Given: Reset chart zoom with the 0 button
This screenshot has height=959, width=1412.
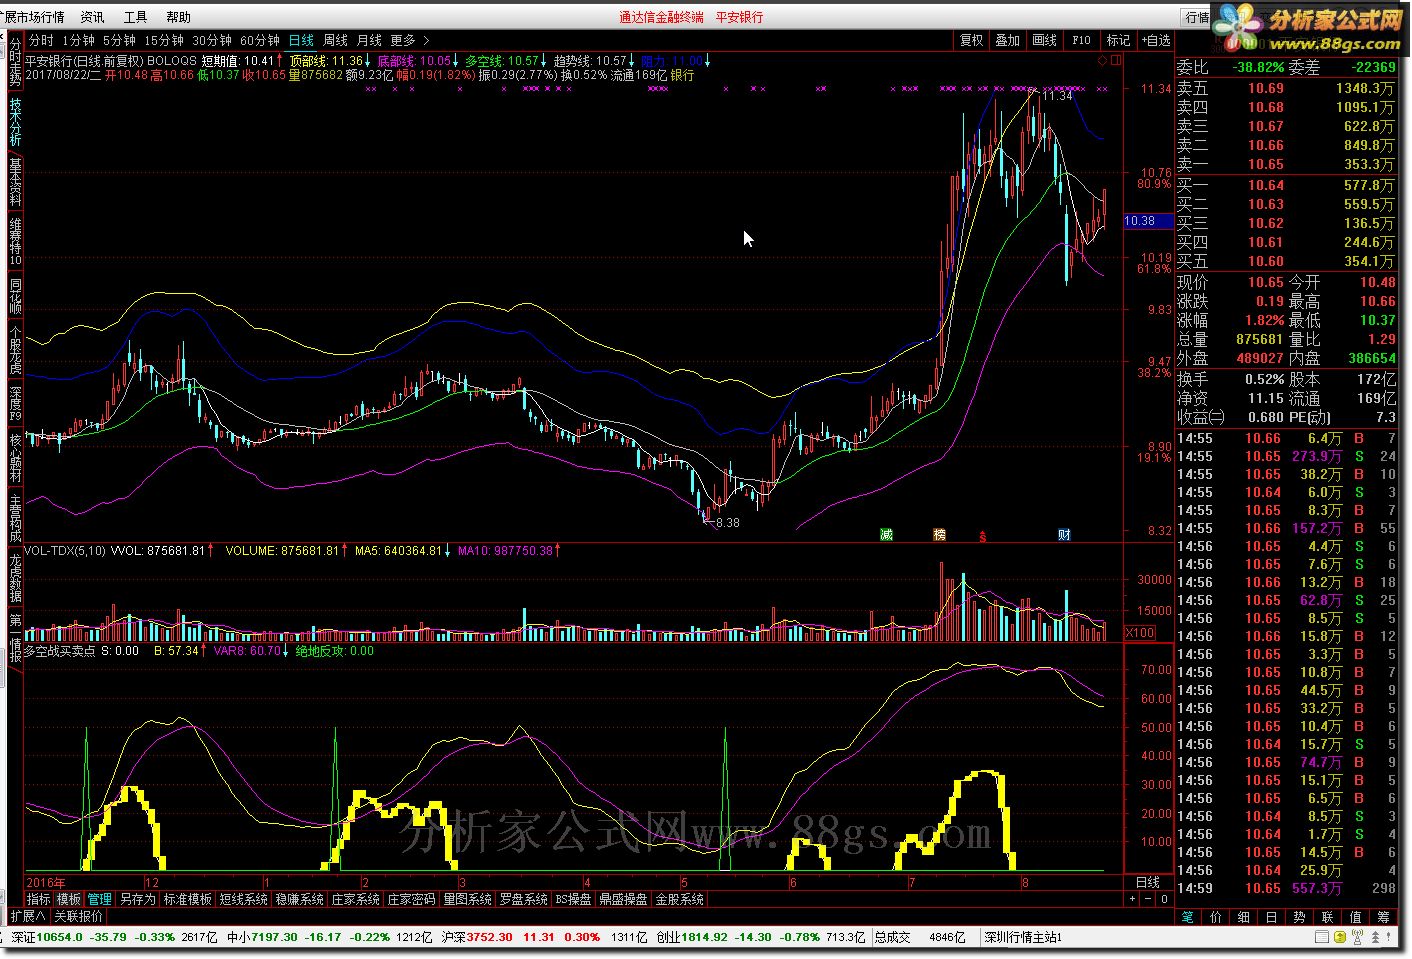Looking at the screenshot, I should click(x=1164, y=899).
